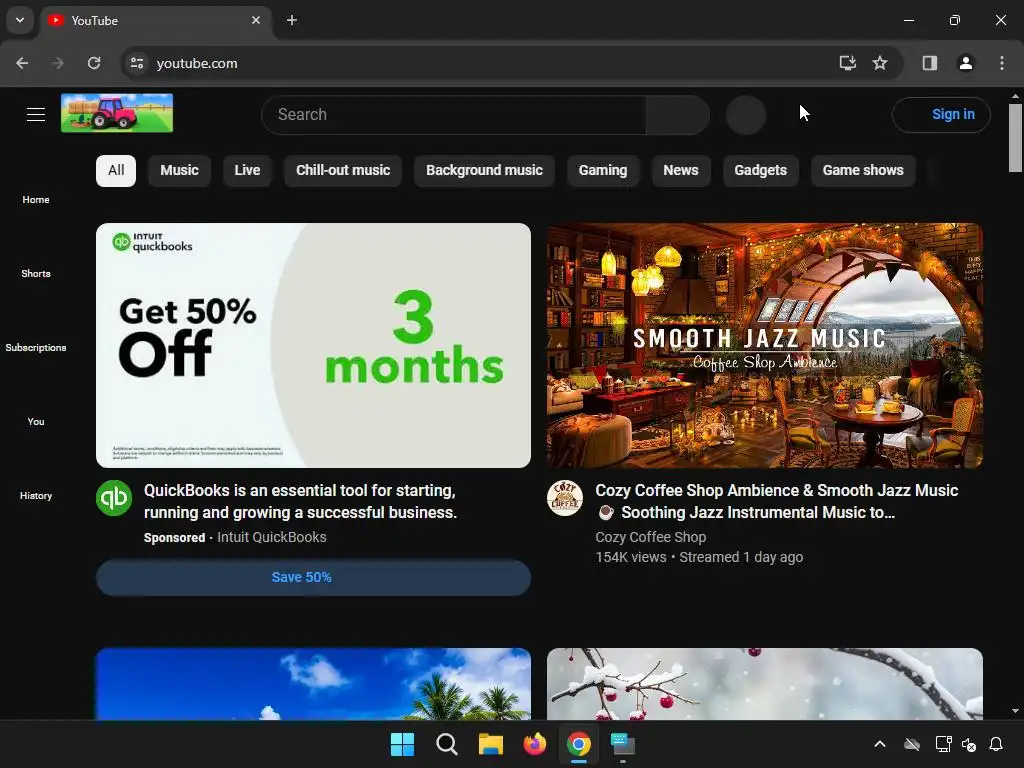Select the News filter chip
1024x768 pixels.
681,170
